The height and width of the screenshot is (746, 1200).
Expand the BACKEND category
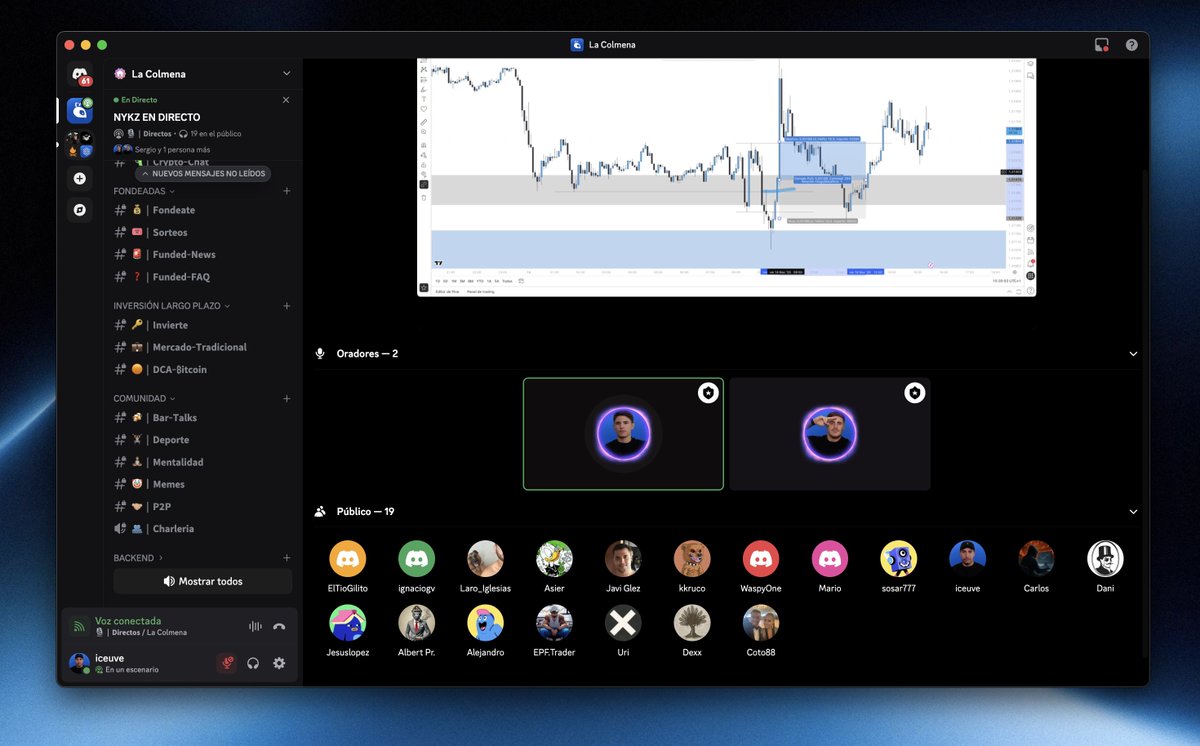pos(138,558)
